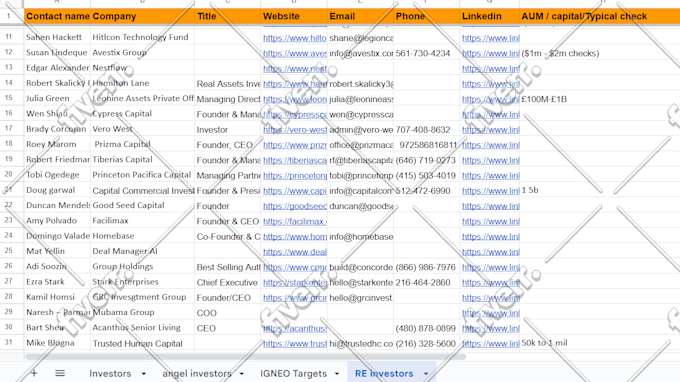The height and width of the screenshot is (382, 680).
Task: Switch to the angel investors sheet tab
Action: (x=197, y=374)
